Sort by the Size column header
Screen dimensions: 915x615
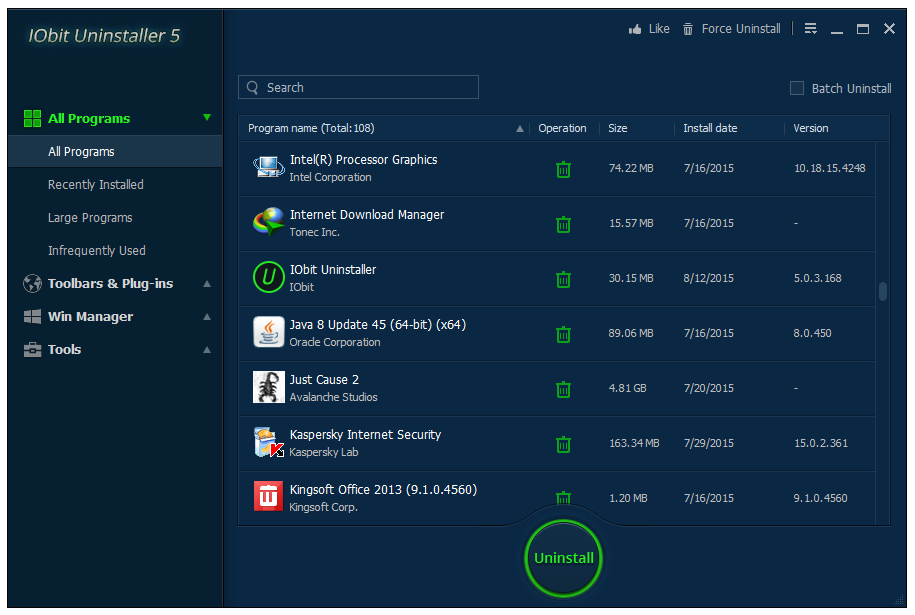click(x=617, y=128)
